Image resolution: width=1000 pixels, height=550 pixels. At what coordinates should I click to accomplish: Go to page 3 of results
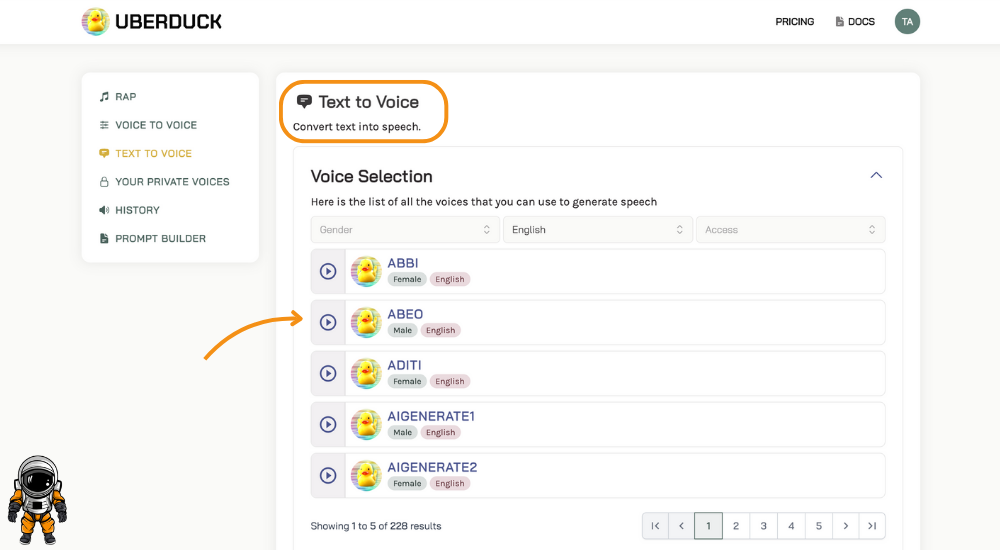coord(763,526)
